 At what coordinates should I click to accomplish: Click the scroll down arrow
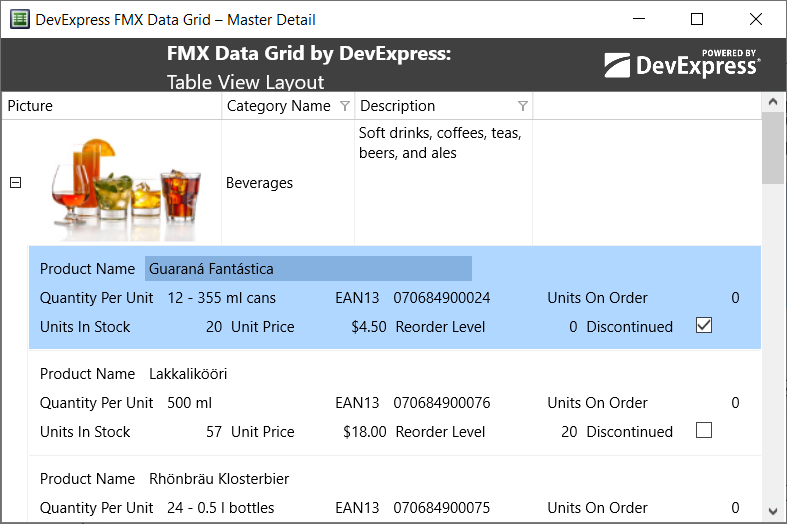(773, 511)
